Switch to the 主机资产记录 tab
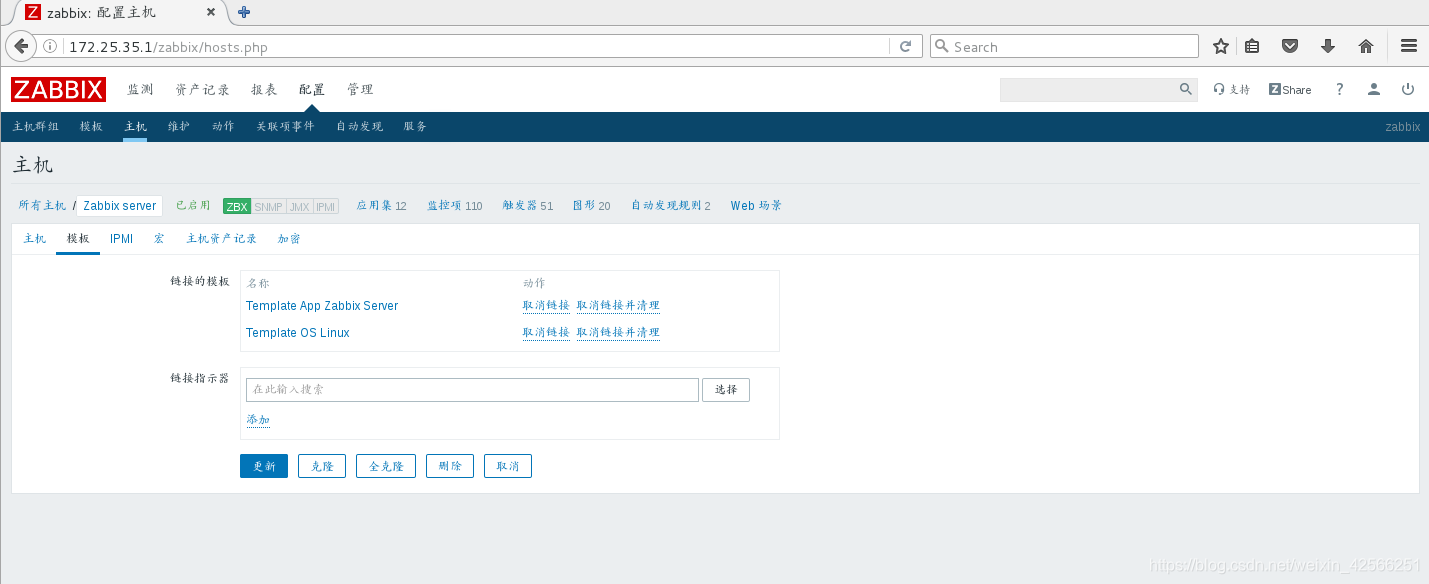Image resolution: width=1429 pixels, height=584 pixels. click(221, 239)
